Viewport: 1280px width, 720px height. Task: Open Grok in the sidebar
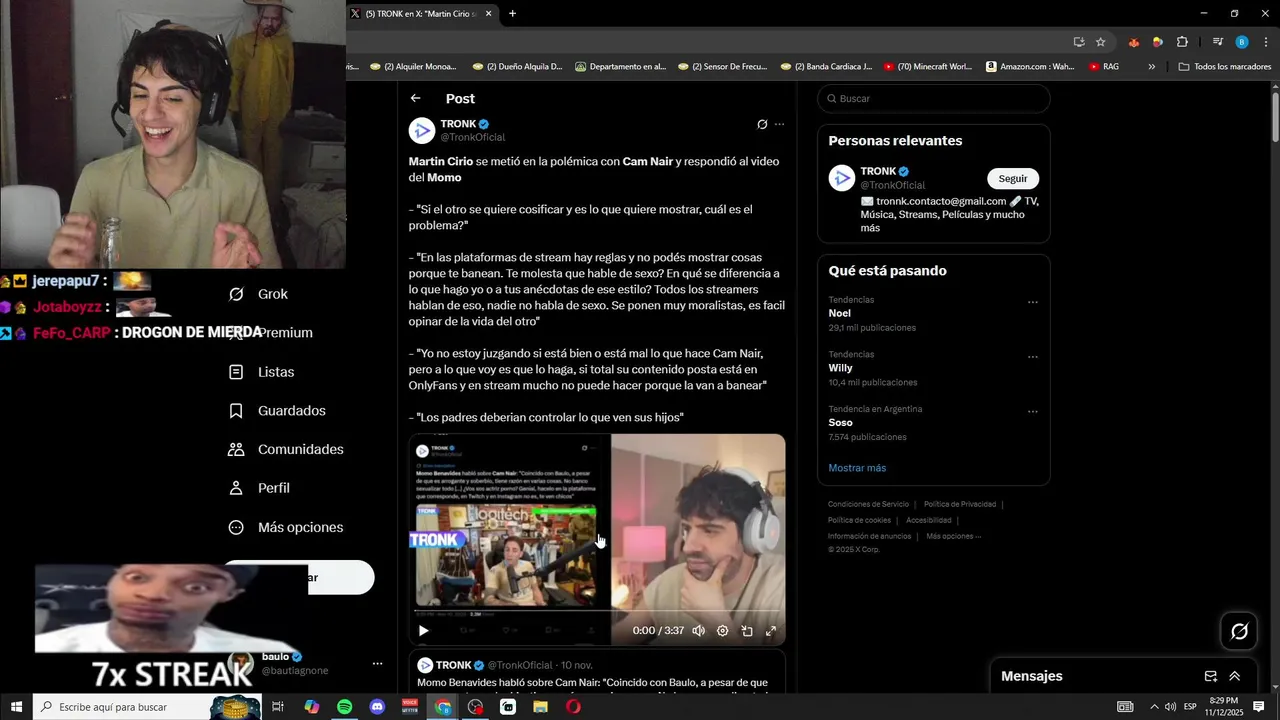[259, 294]
